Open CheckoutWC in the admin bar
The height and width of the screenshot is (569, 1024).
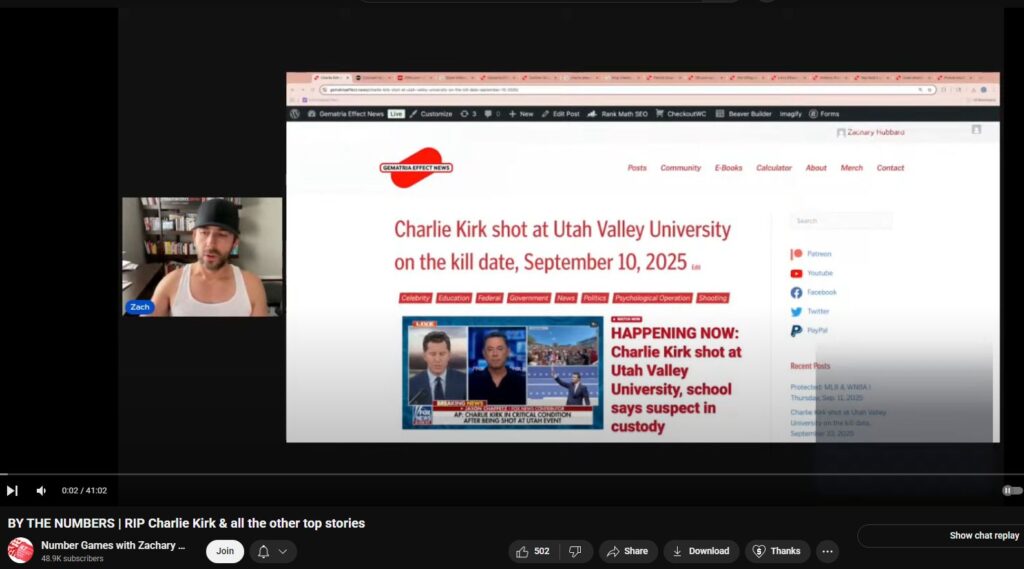(x=680, y=114)
